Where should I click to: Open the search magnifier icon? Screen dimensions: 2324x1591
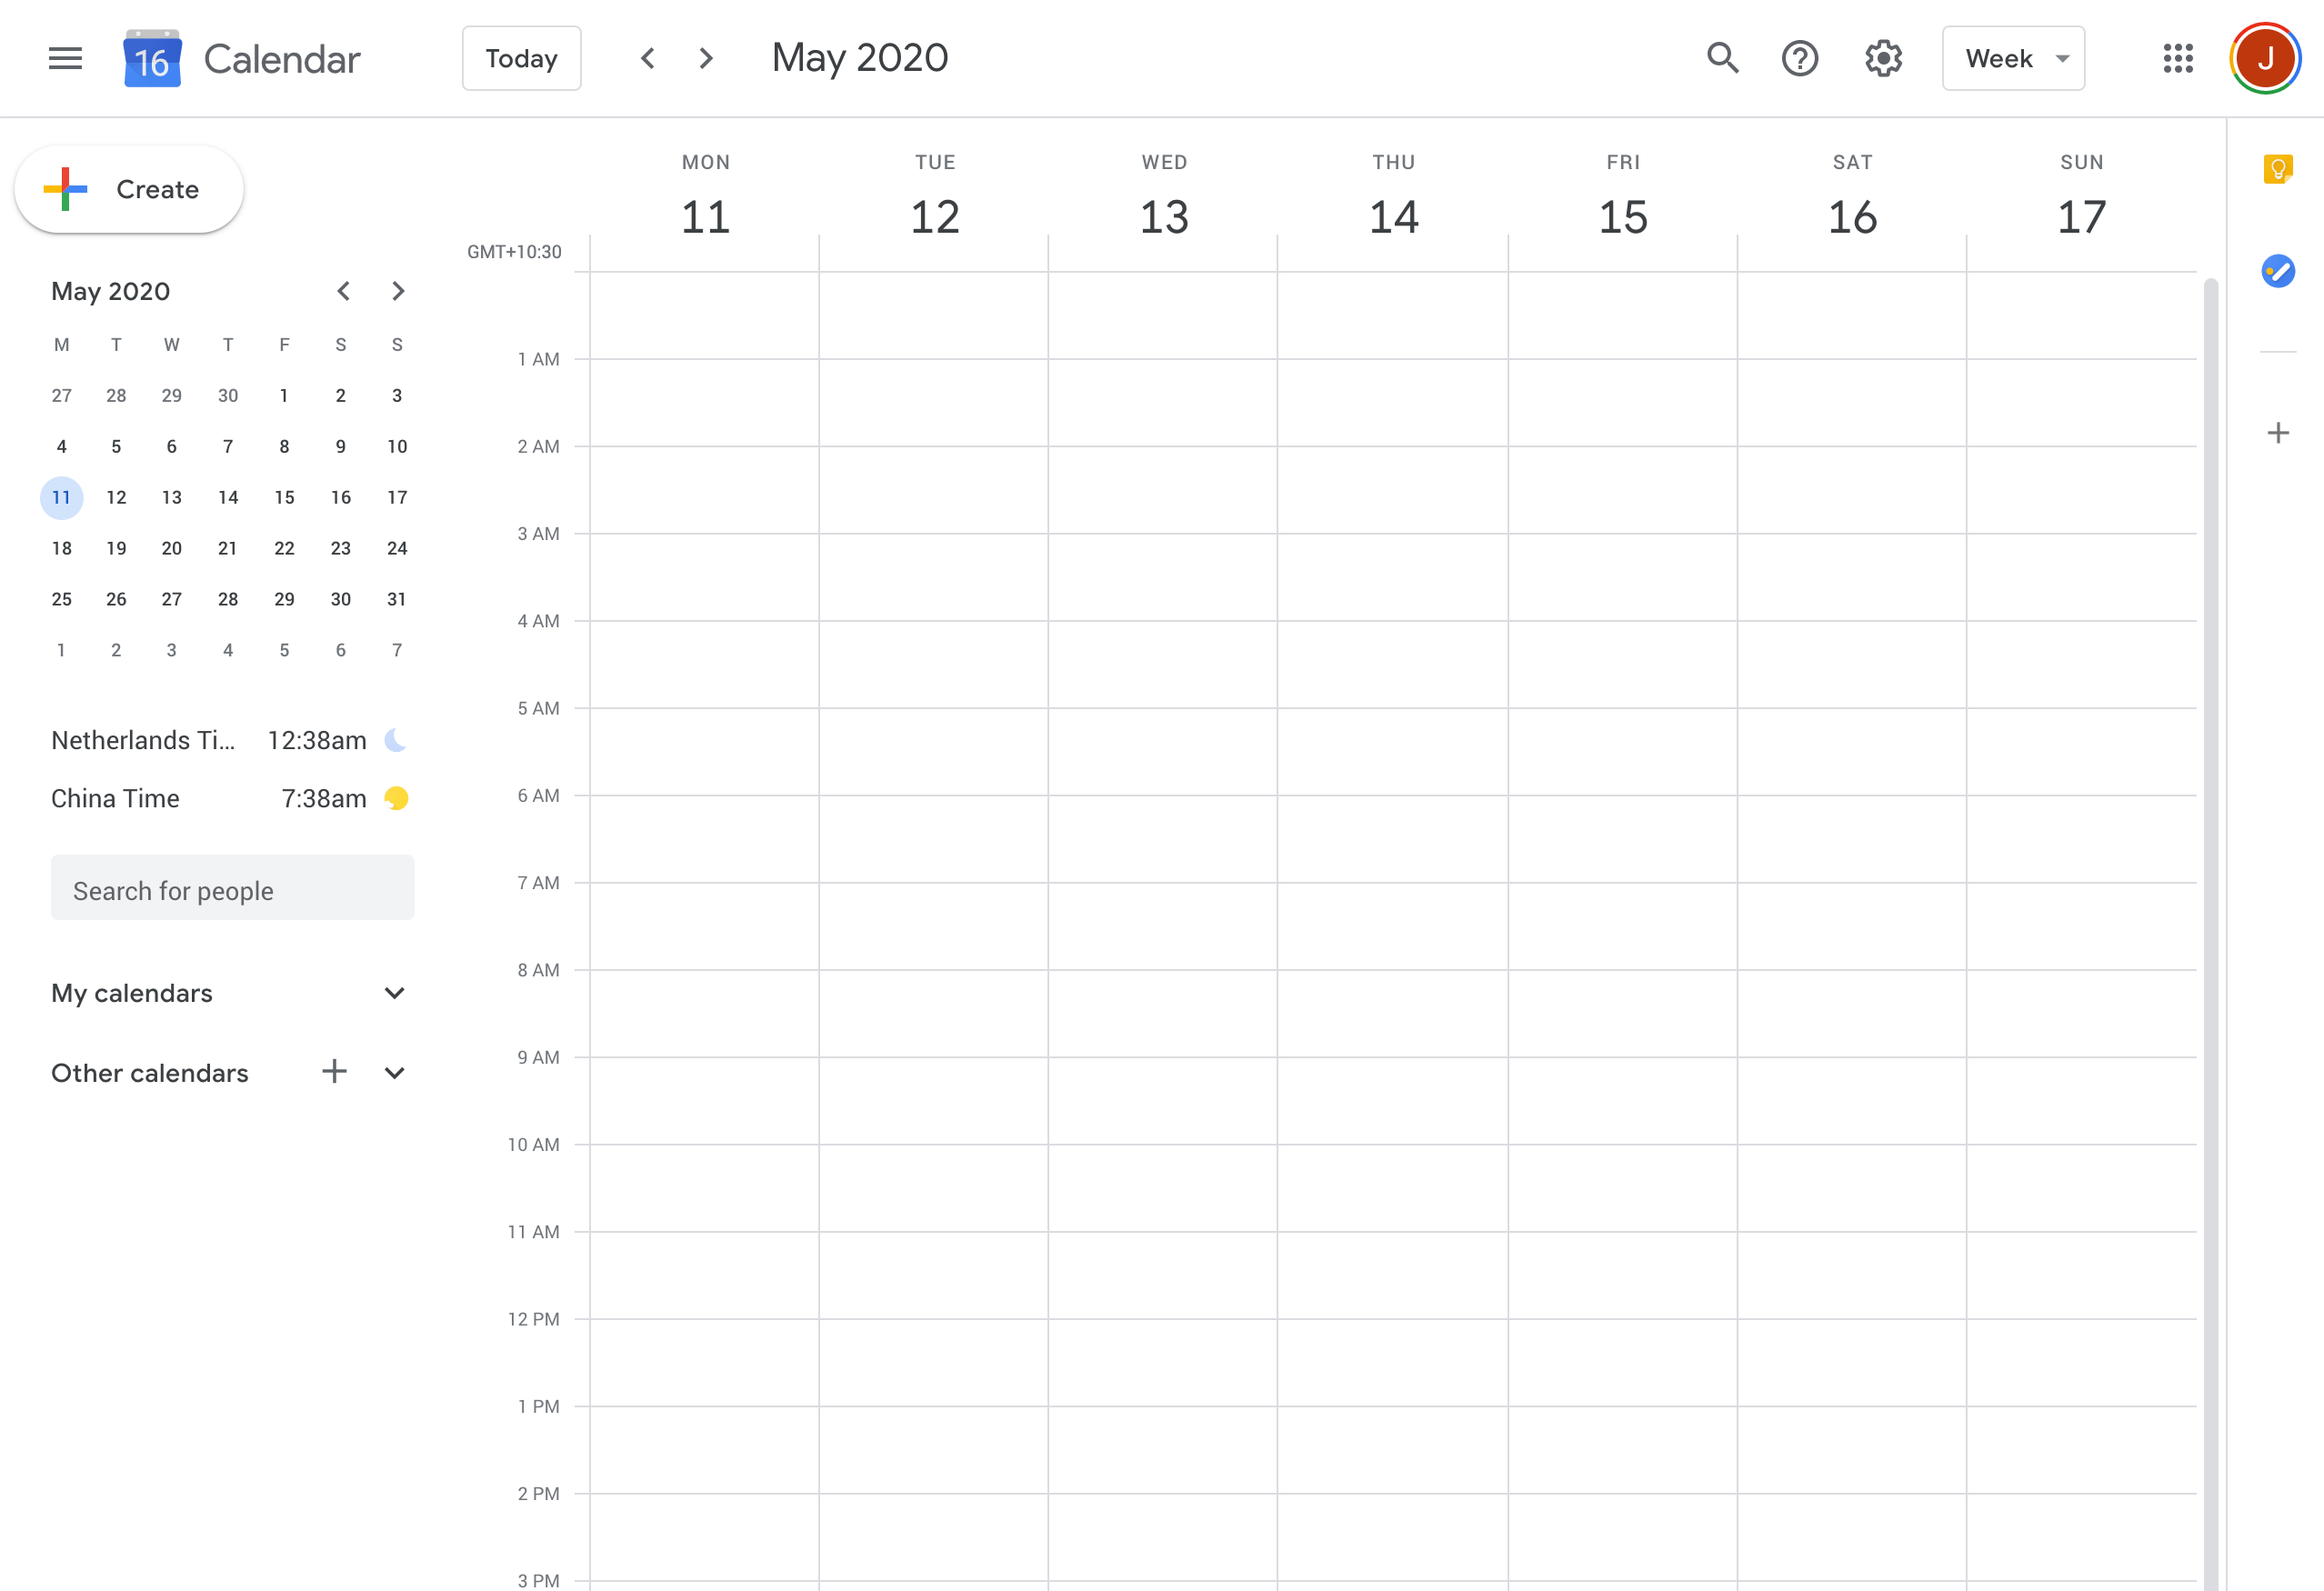pyautogui.click(x=1722, y=58)
